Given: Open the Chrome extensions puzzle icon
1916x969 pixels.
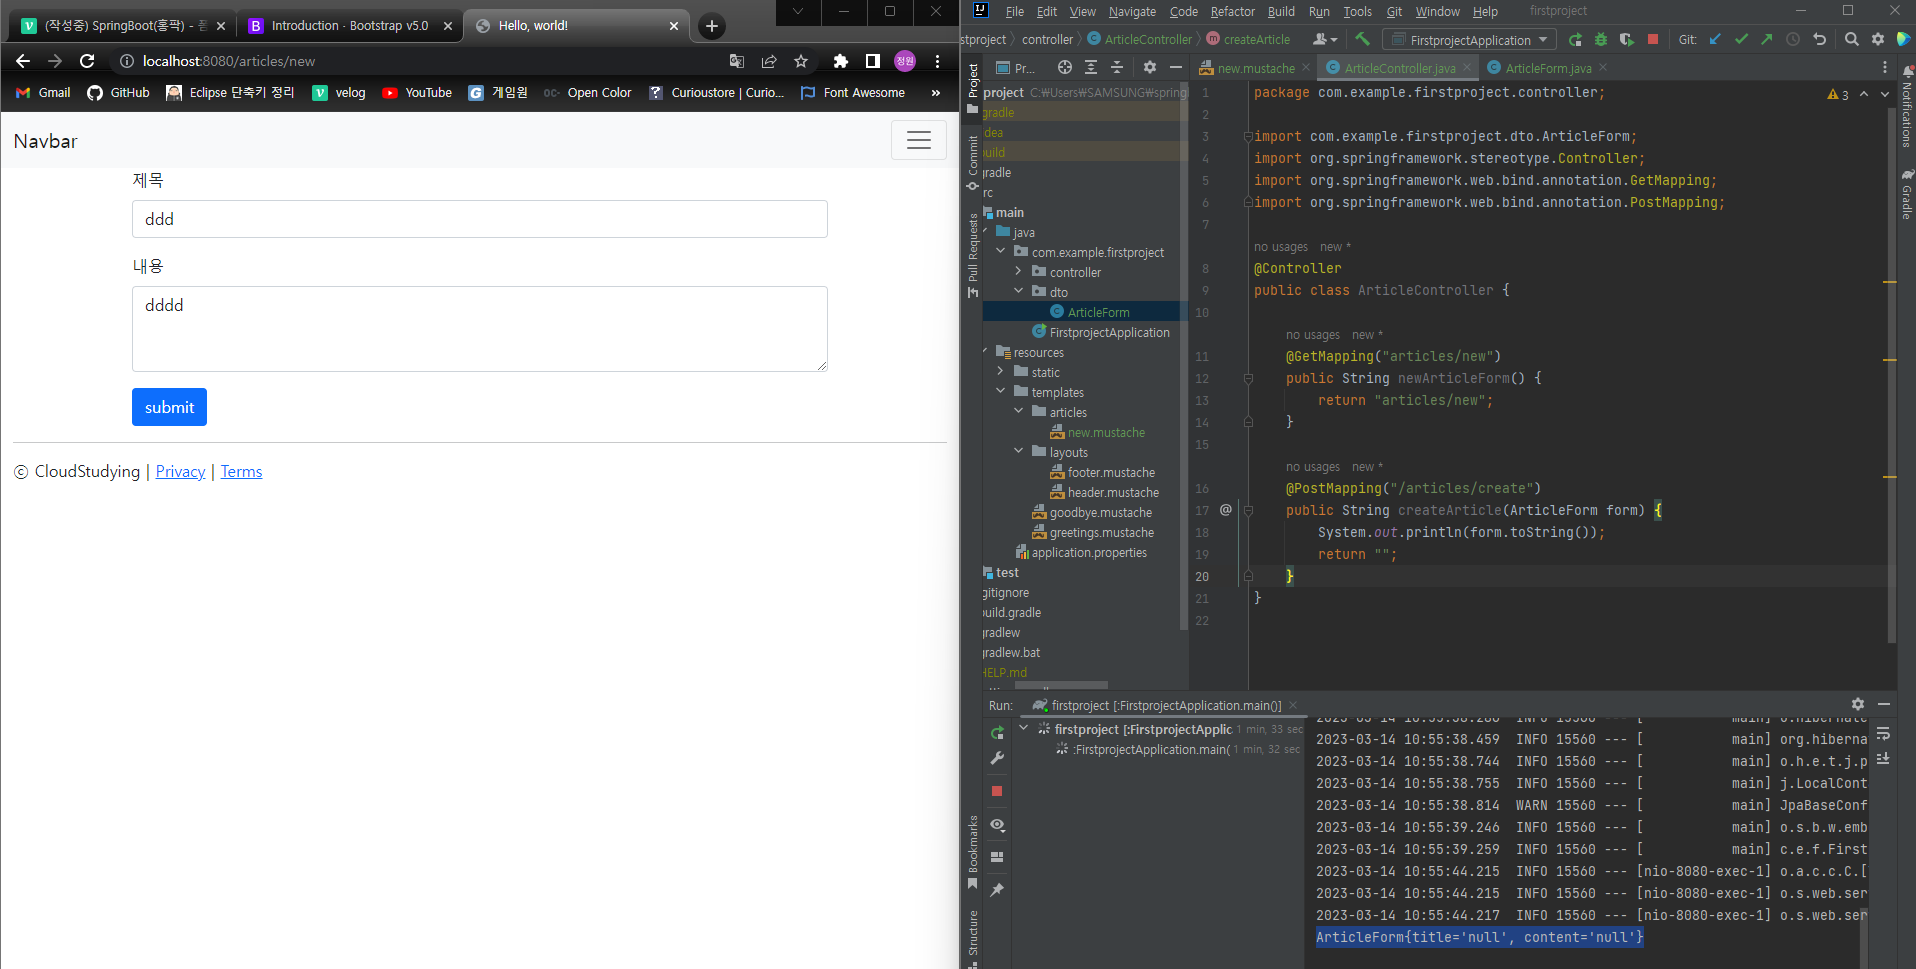Looking at the screenshot, I should coord(840,61).
